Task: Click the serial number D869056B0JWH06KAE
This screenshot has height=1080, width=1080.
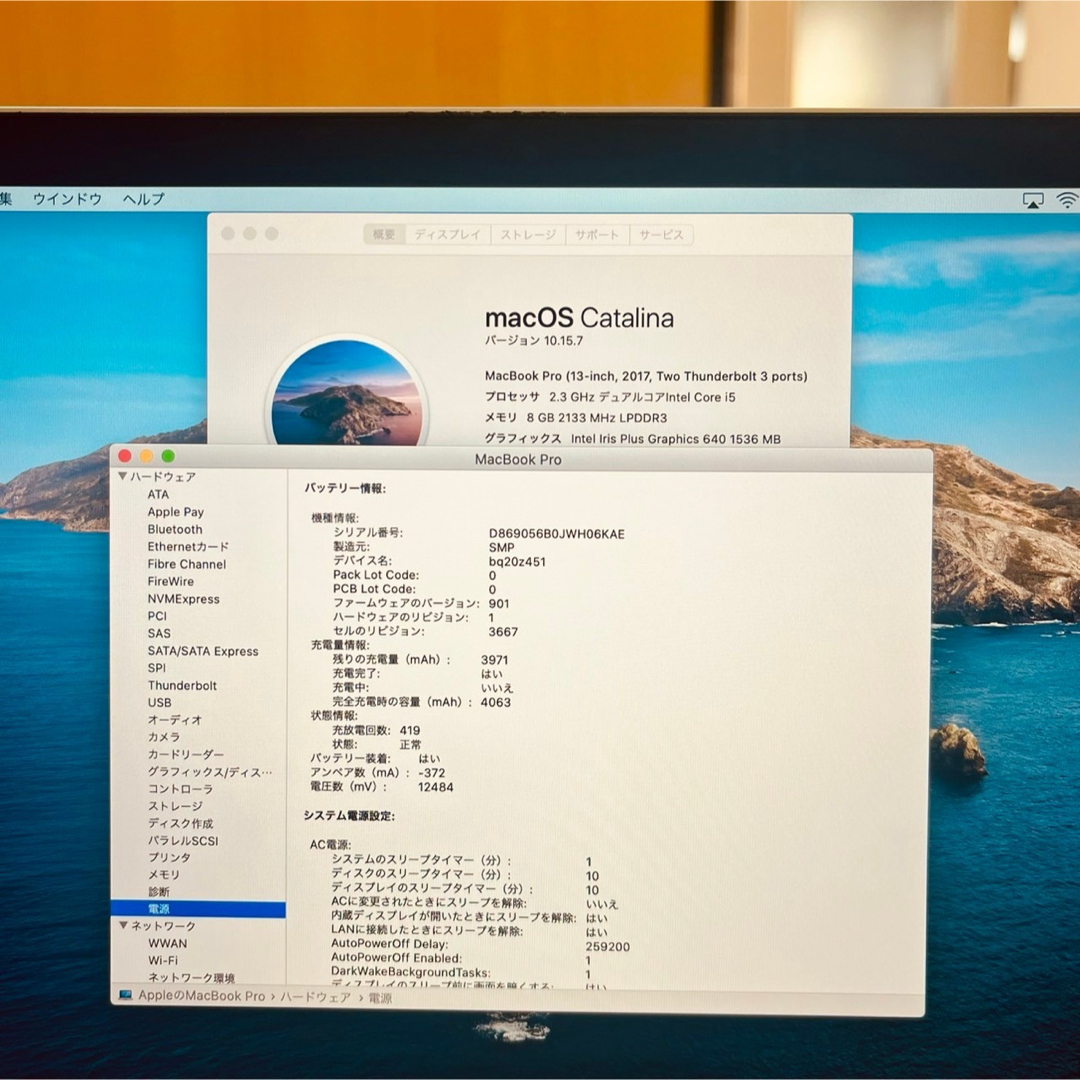Action: (x=557, y=534)
